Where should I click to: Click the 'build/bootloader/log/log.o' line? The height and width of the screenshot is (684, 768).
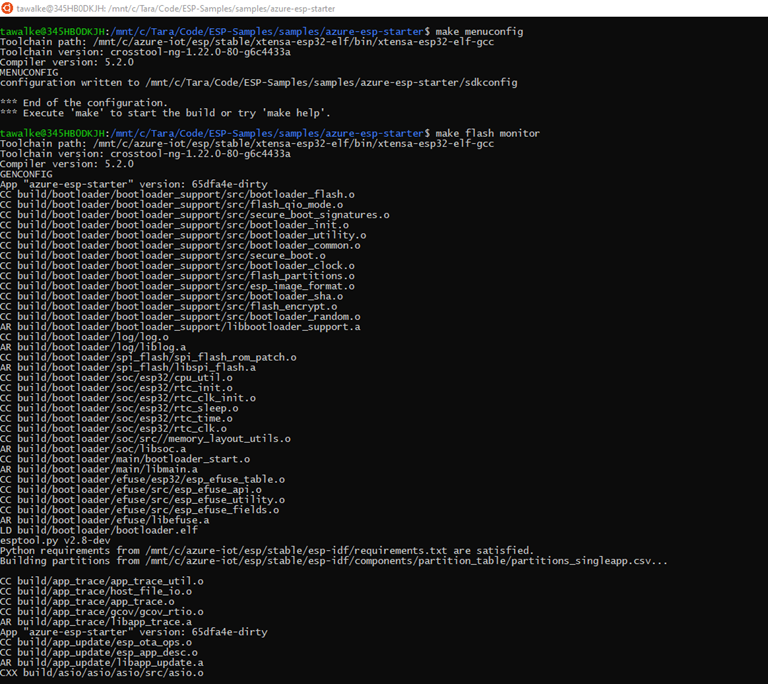(84, 337)
